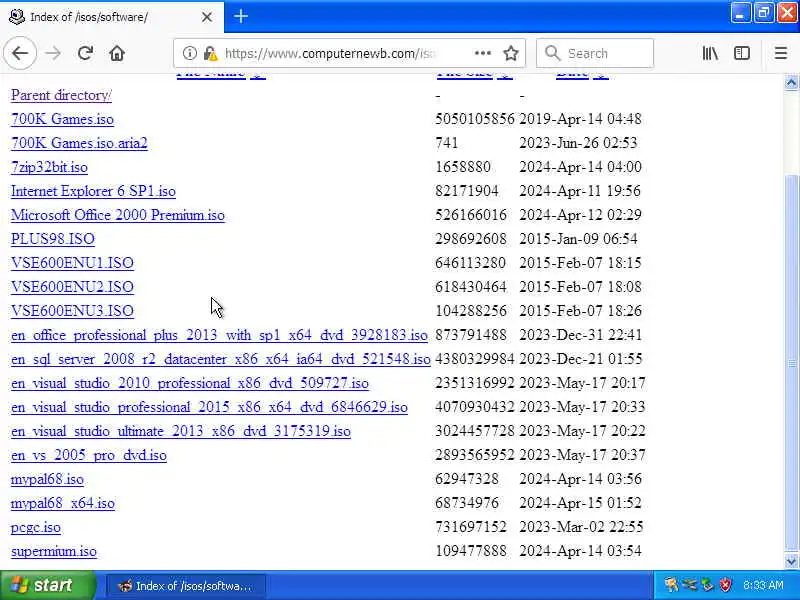The height and width of the screenshot is (600, 800).
Task: Reload the current page
Action: [85, 53]
